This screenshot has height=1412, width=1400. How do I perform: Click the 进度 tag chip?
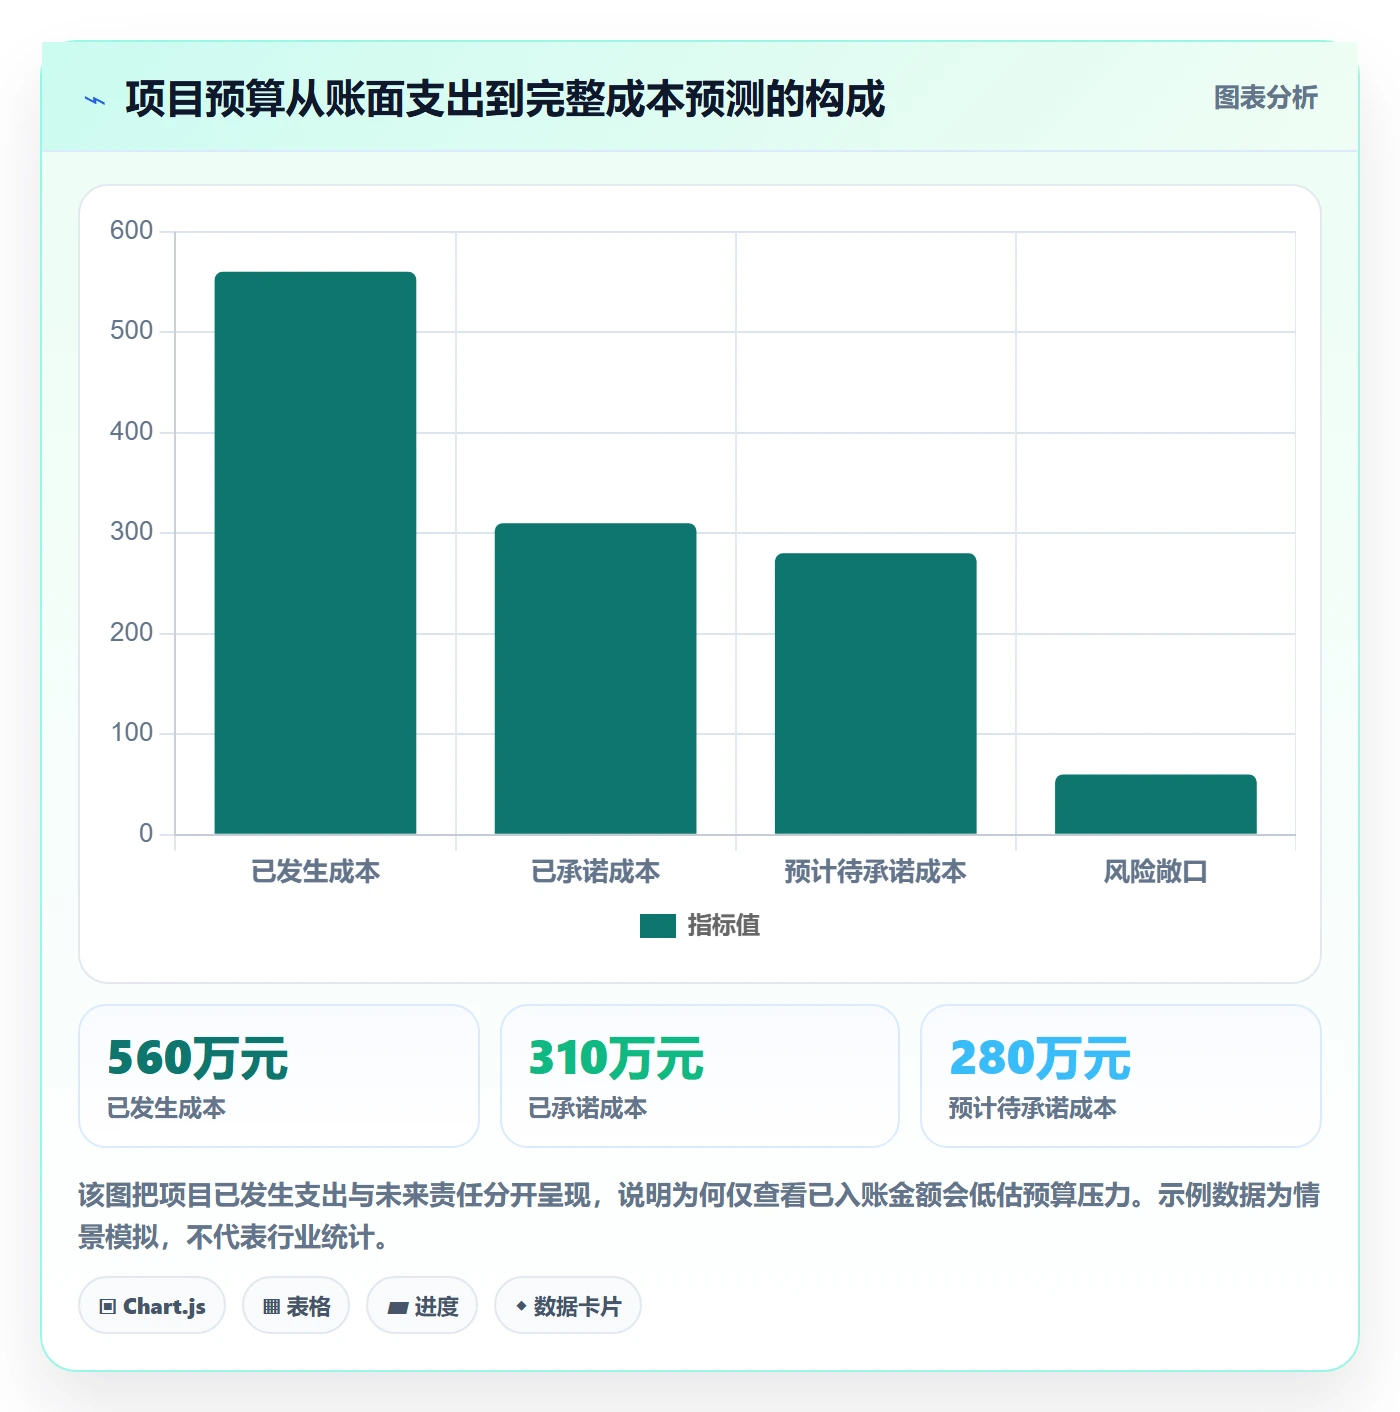pyautogui.click(x=422, y=1306)
